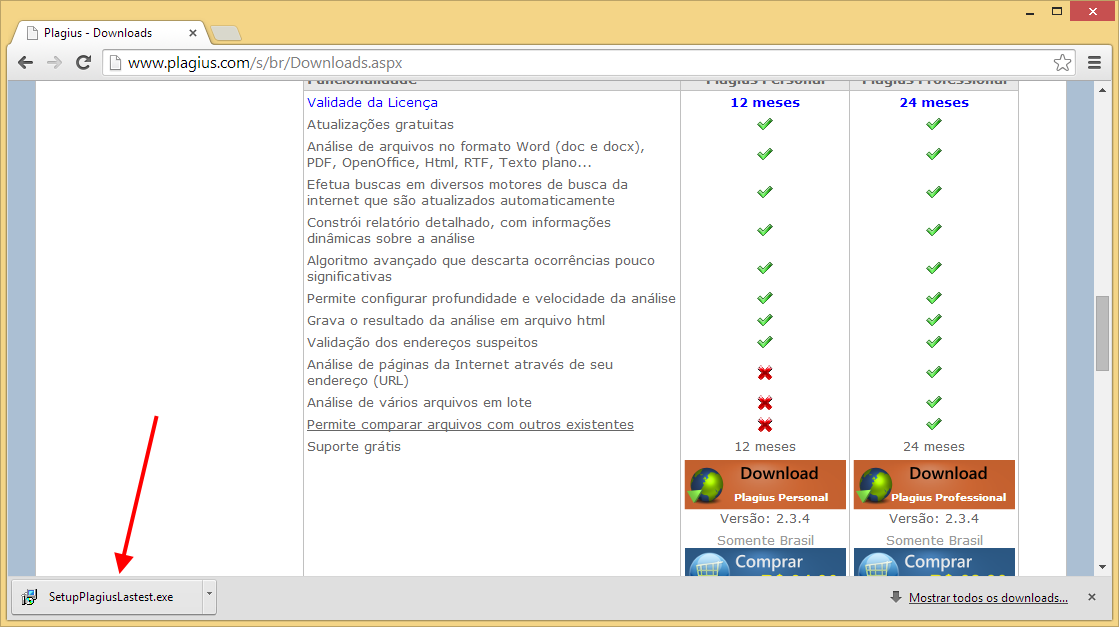Click the SetupPlagiusLastest.exe installer icon in downloads bar
The image size is (1119, 627).
point(29,596)
